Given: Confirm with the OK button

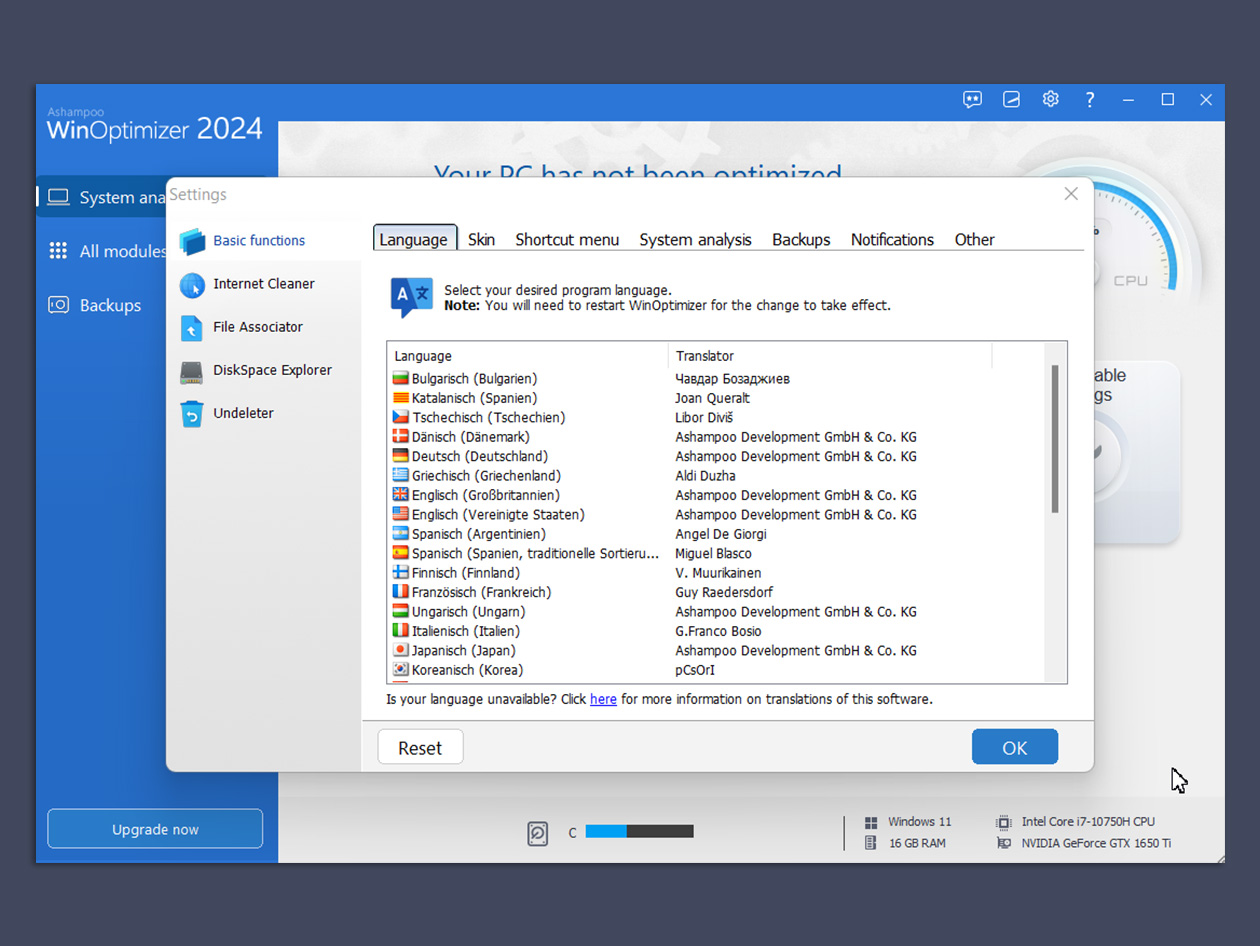Looking at the screenshot, I should pos(1015,747).
